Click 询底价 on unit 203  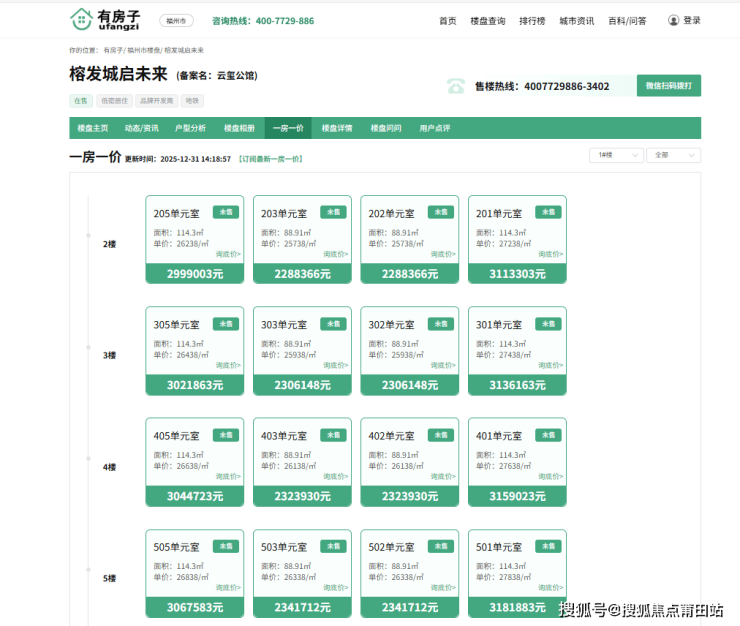click(x=334, y=254)
